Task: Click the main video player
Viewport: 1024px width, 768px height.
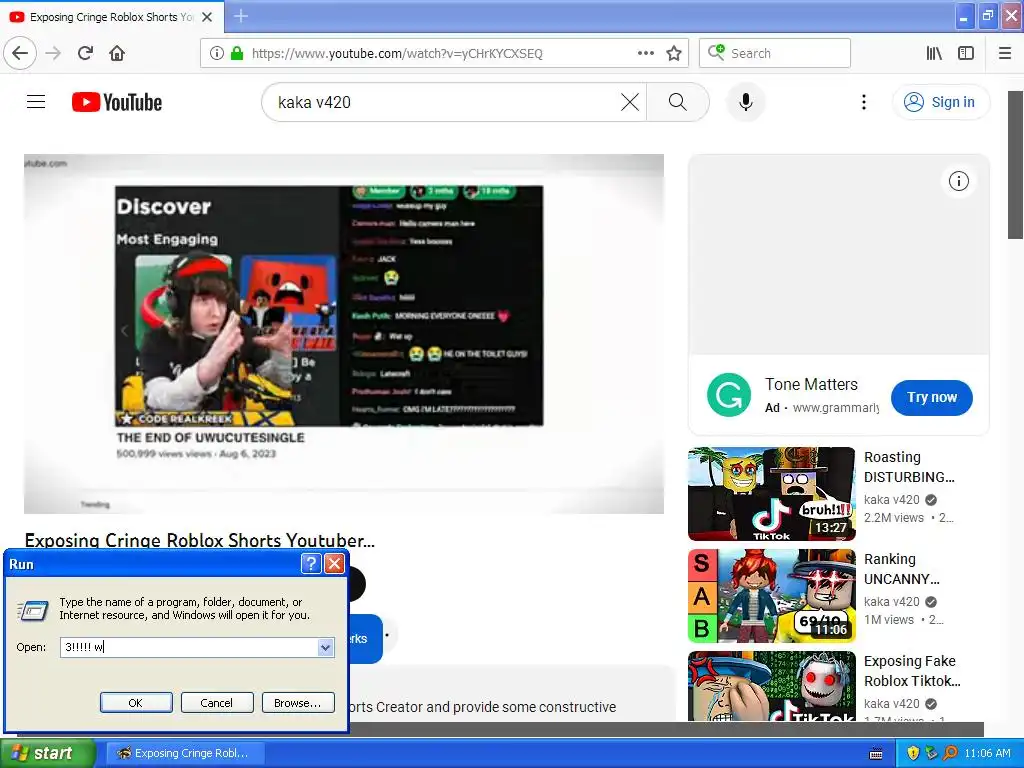Action: pyautogui.click(x=344, y=334)
